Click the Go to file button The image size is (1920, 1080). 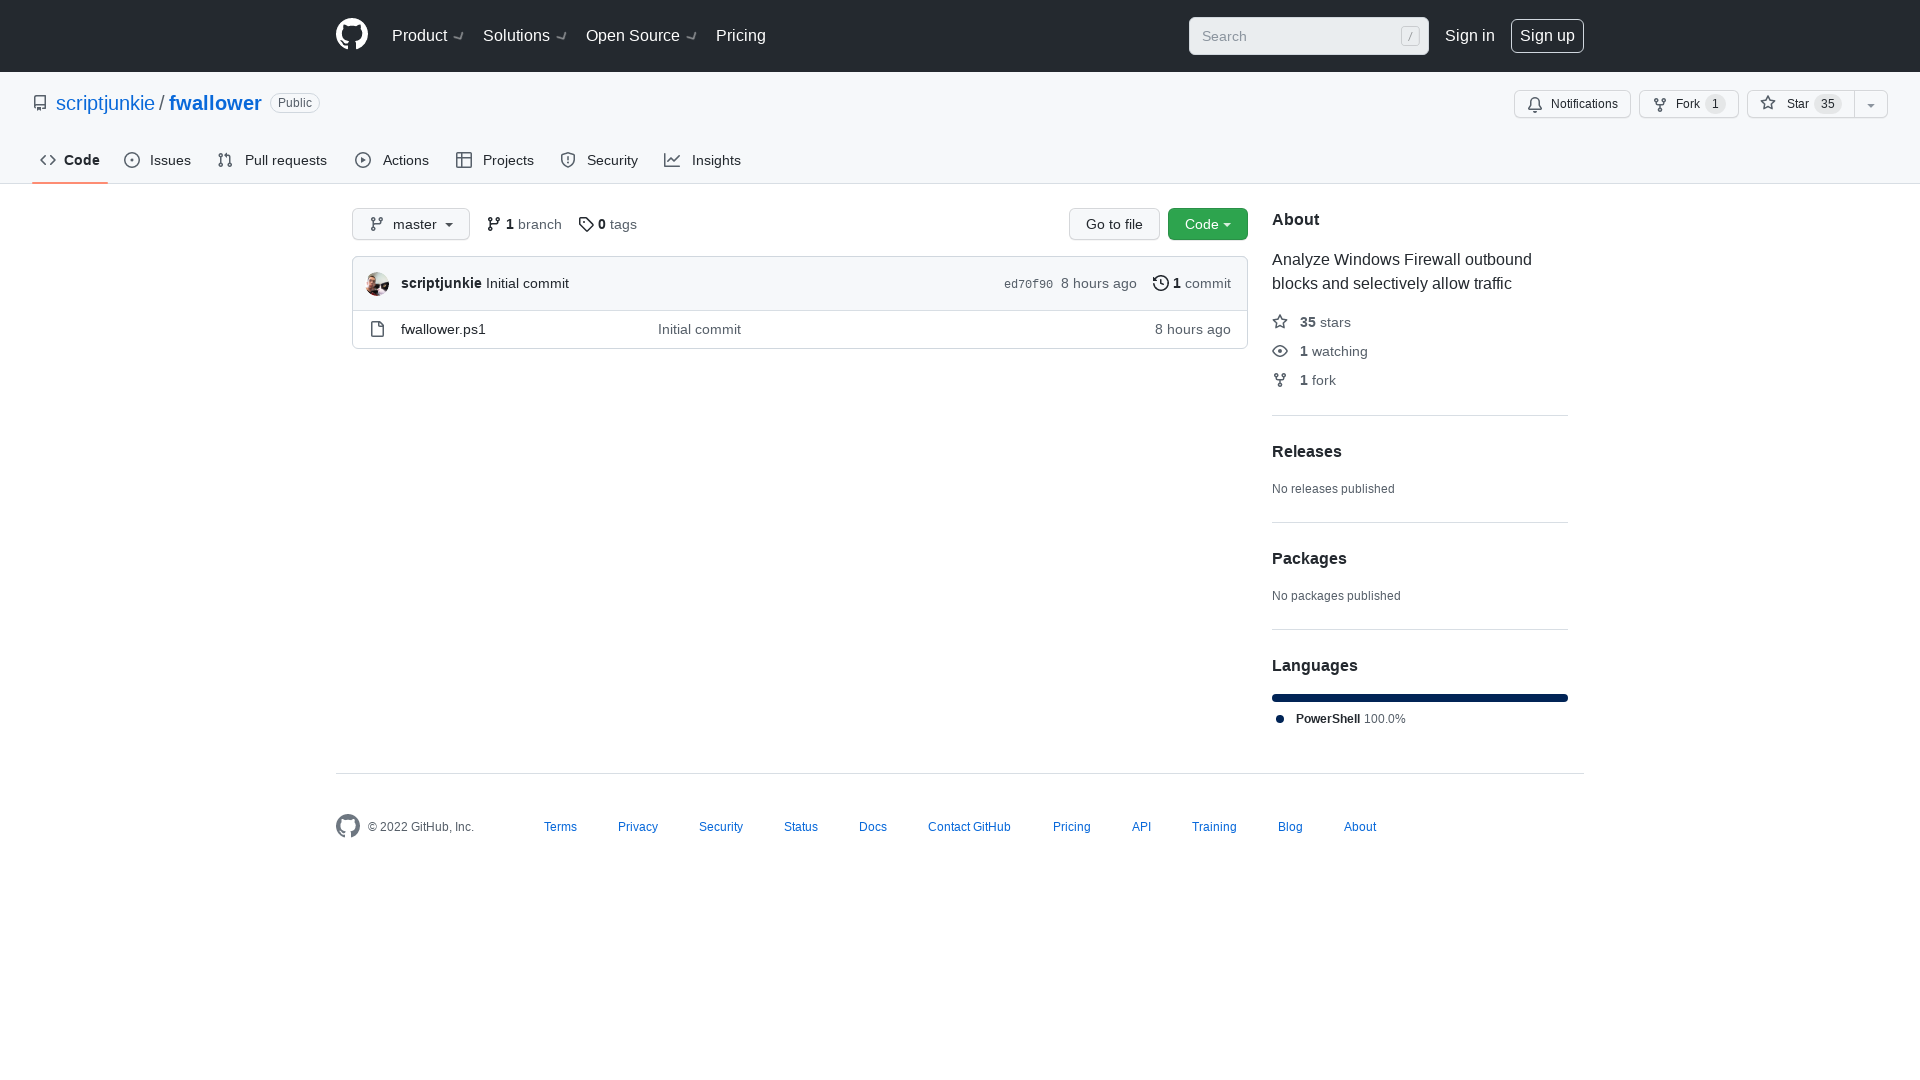click(1113, 223)
